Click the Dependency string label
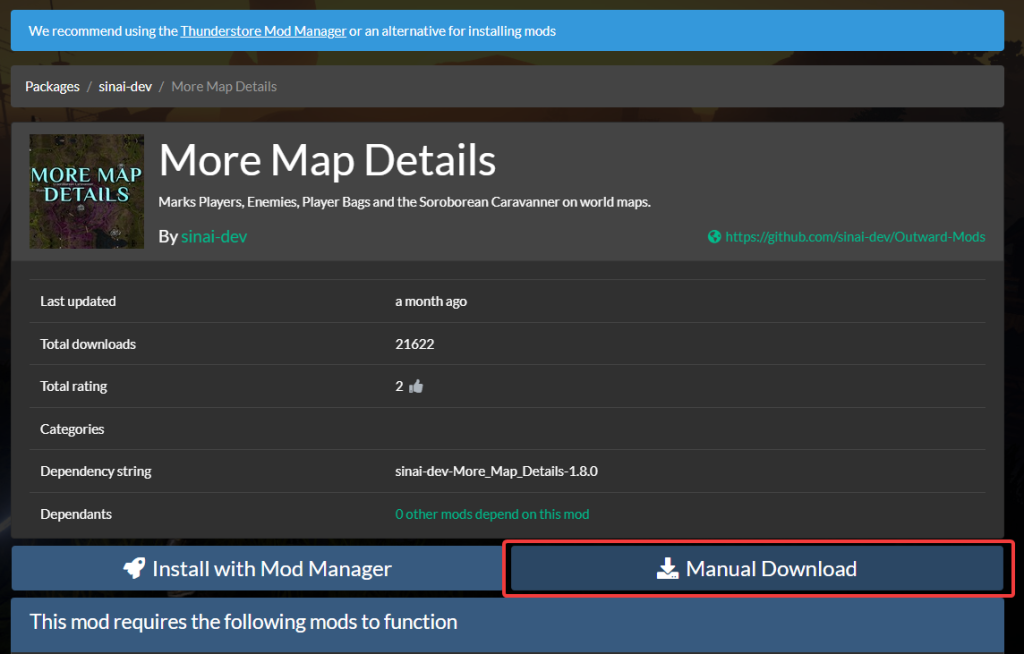Viewport: 1024px width, 654px height. [96, 471]
